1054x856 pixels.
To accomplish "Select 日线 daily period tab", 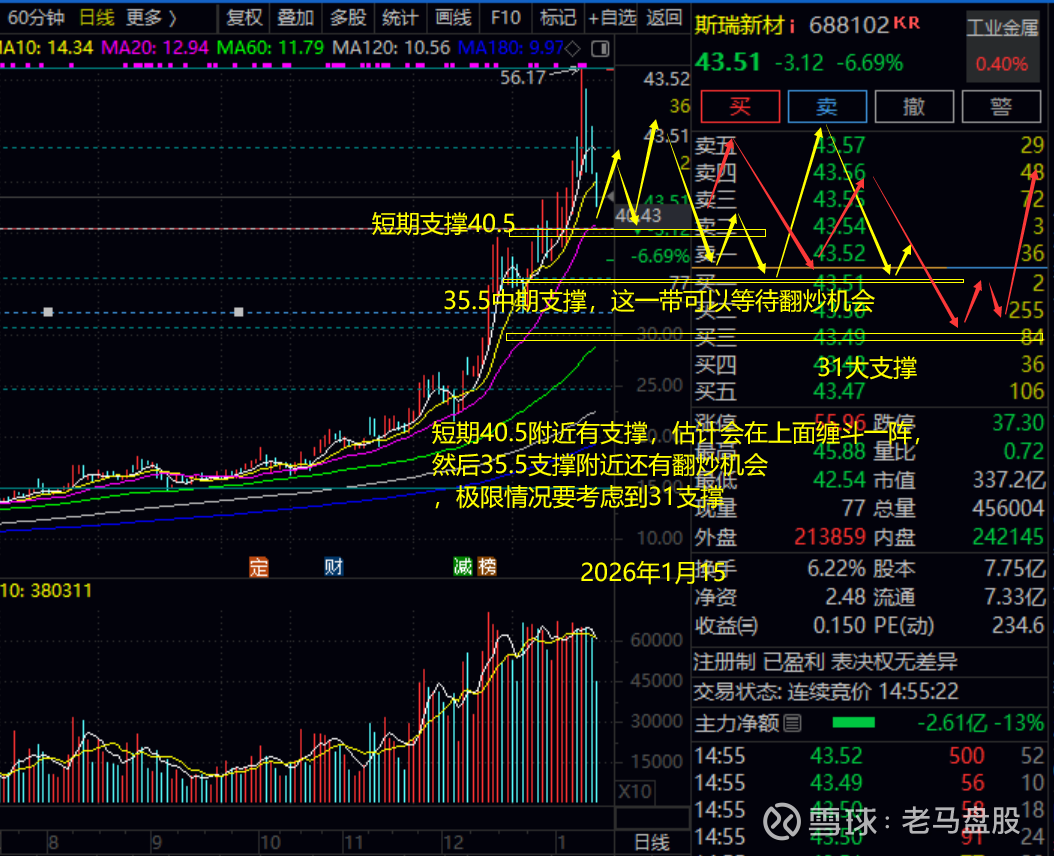I will click(97, 17).
